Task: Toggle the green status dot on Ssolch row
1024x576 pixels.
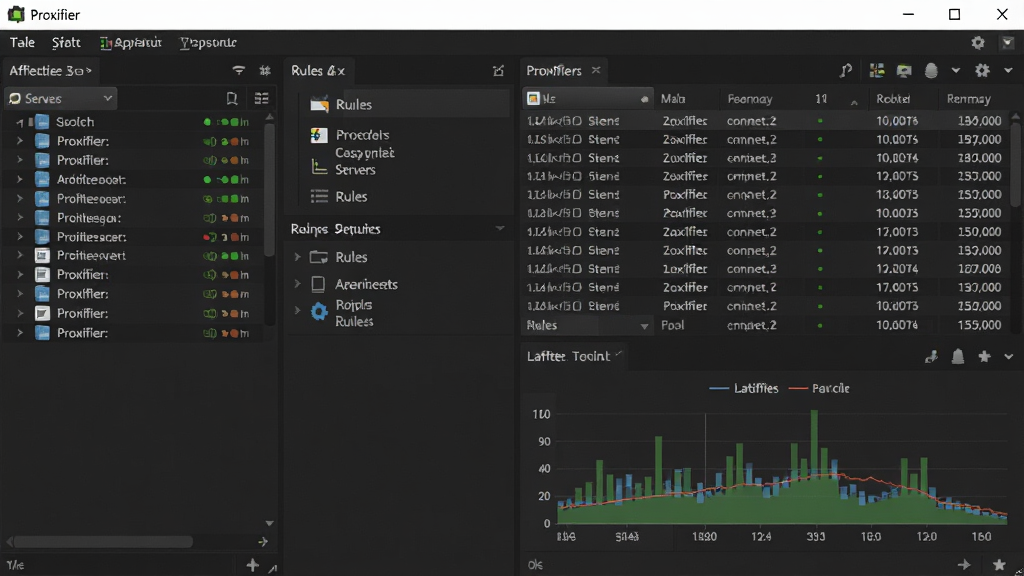Action: click(x=207, y=122)
